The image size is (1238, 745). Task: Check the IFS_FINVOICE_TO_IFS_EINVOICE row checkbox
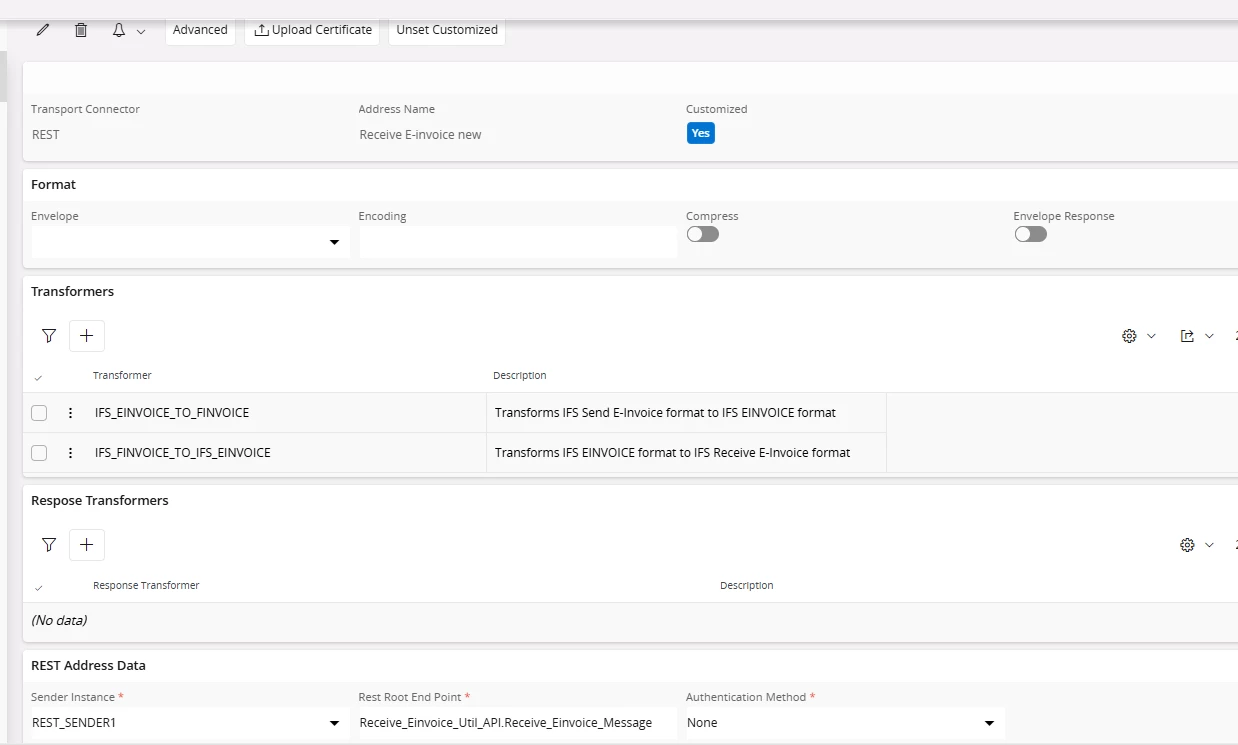pyautogui.click(x=39, y=453)
